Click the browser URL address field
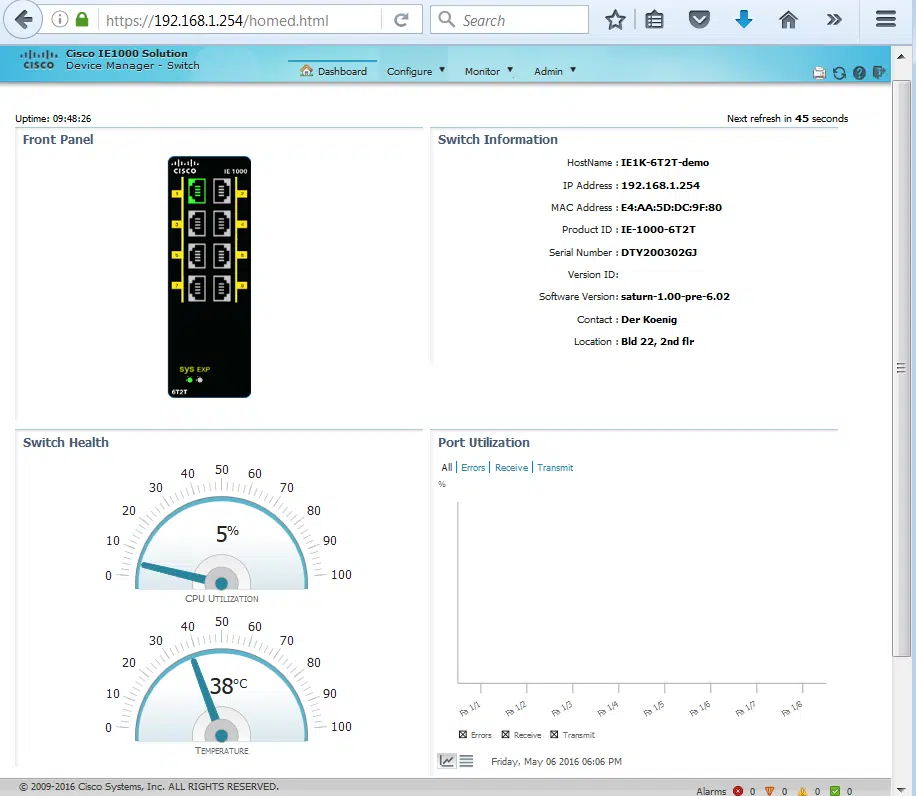This screenshot has height=796, width=916. pyautogui.click(x=240, y=20)
